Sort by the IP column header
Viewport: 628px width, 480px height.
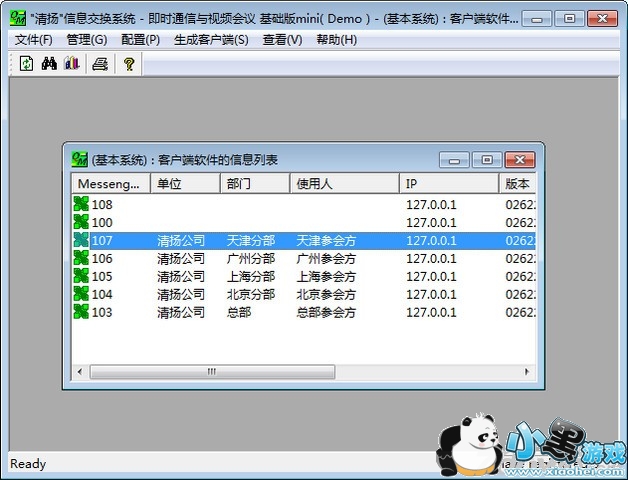pyautogui.click(x=449, y=184)
